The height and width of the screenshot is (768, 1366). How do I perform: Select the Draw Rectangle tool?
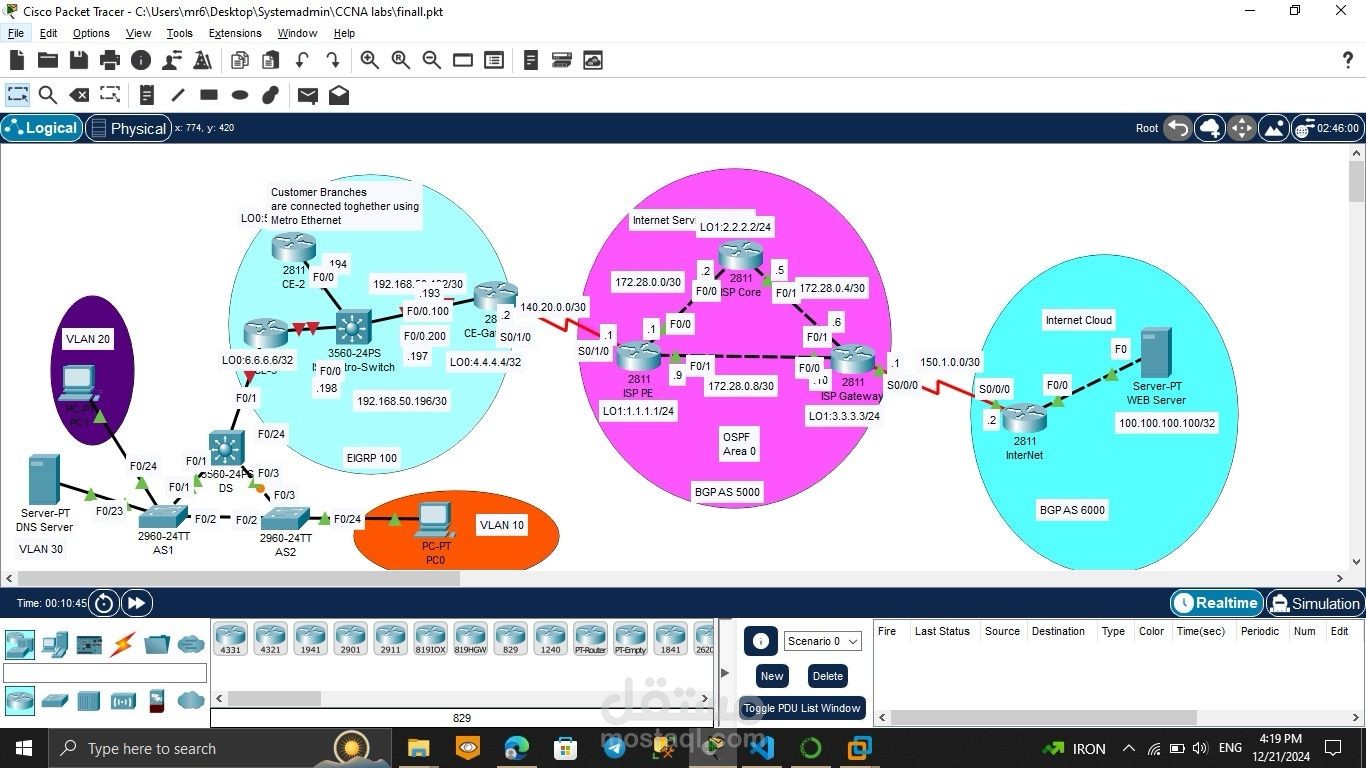click(x=209, y=95)
